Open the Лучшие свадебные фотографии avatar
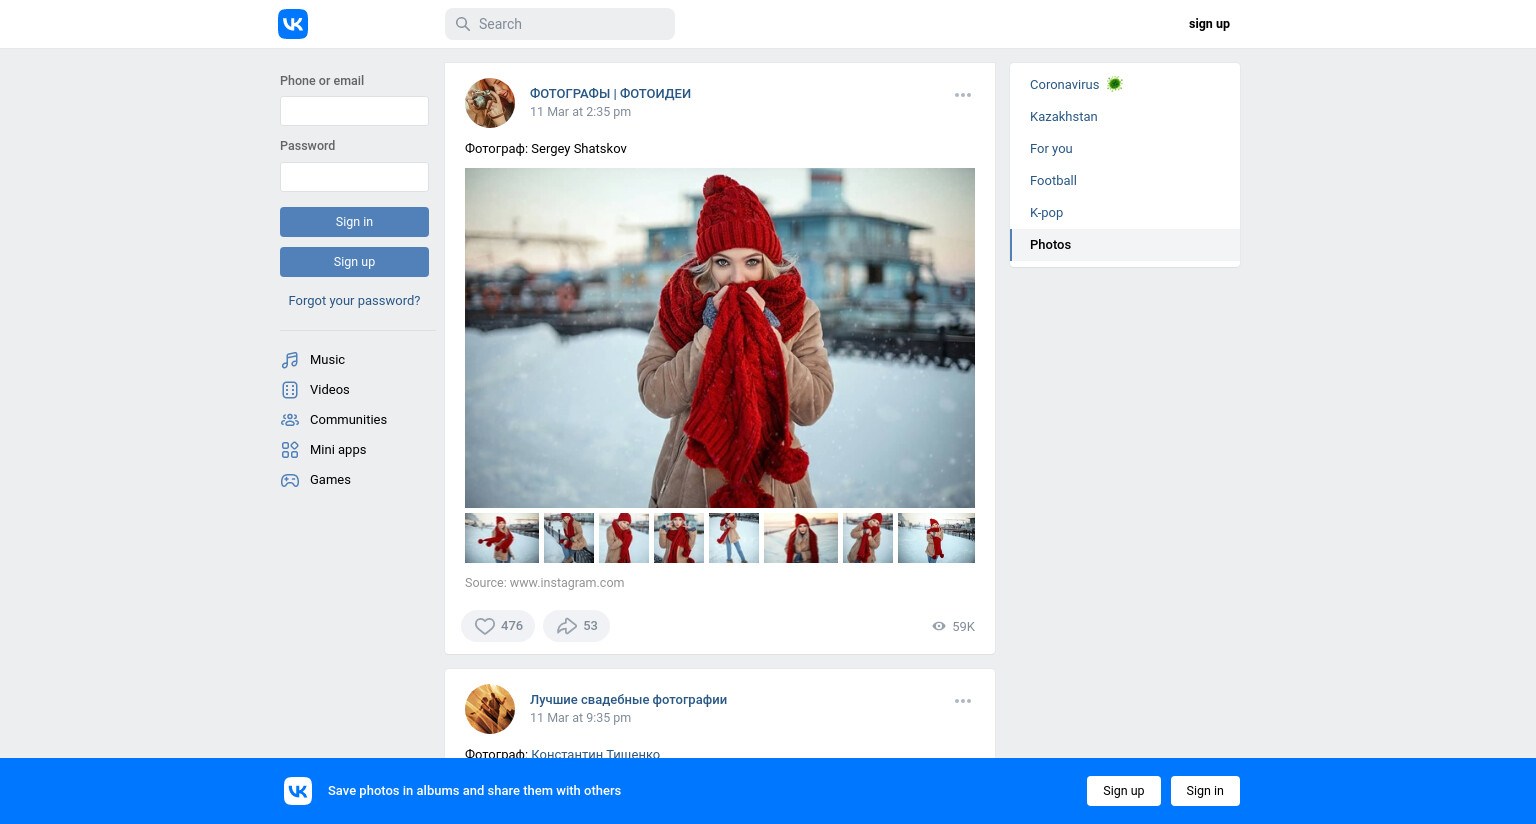Image resolution: width=1536 pixels, height=824 pixels. tap(490, 709)
